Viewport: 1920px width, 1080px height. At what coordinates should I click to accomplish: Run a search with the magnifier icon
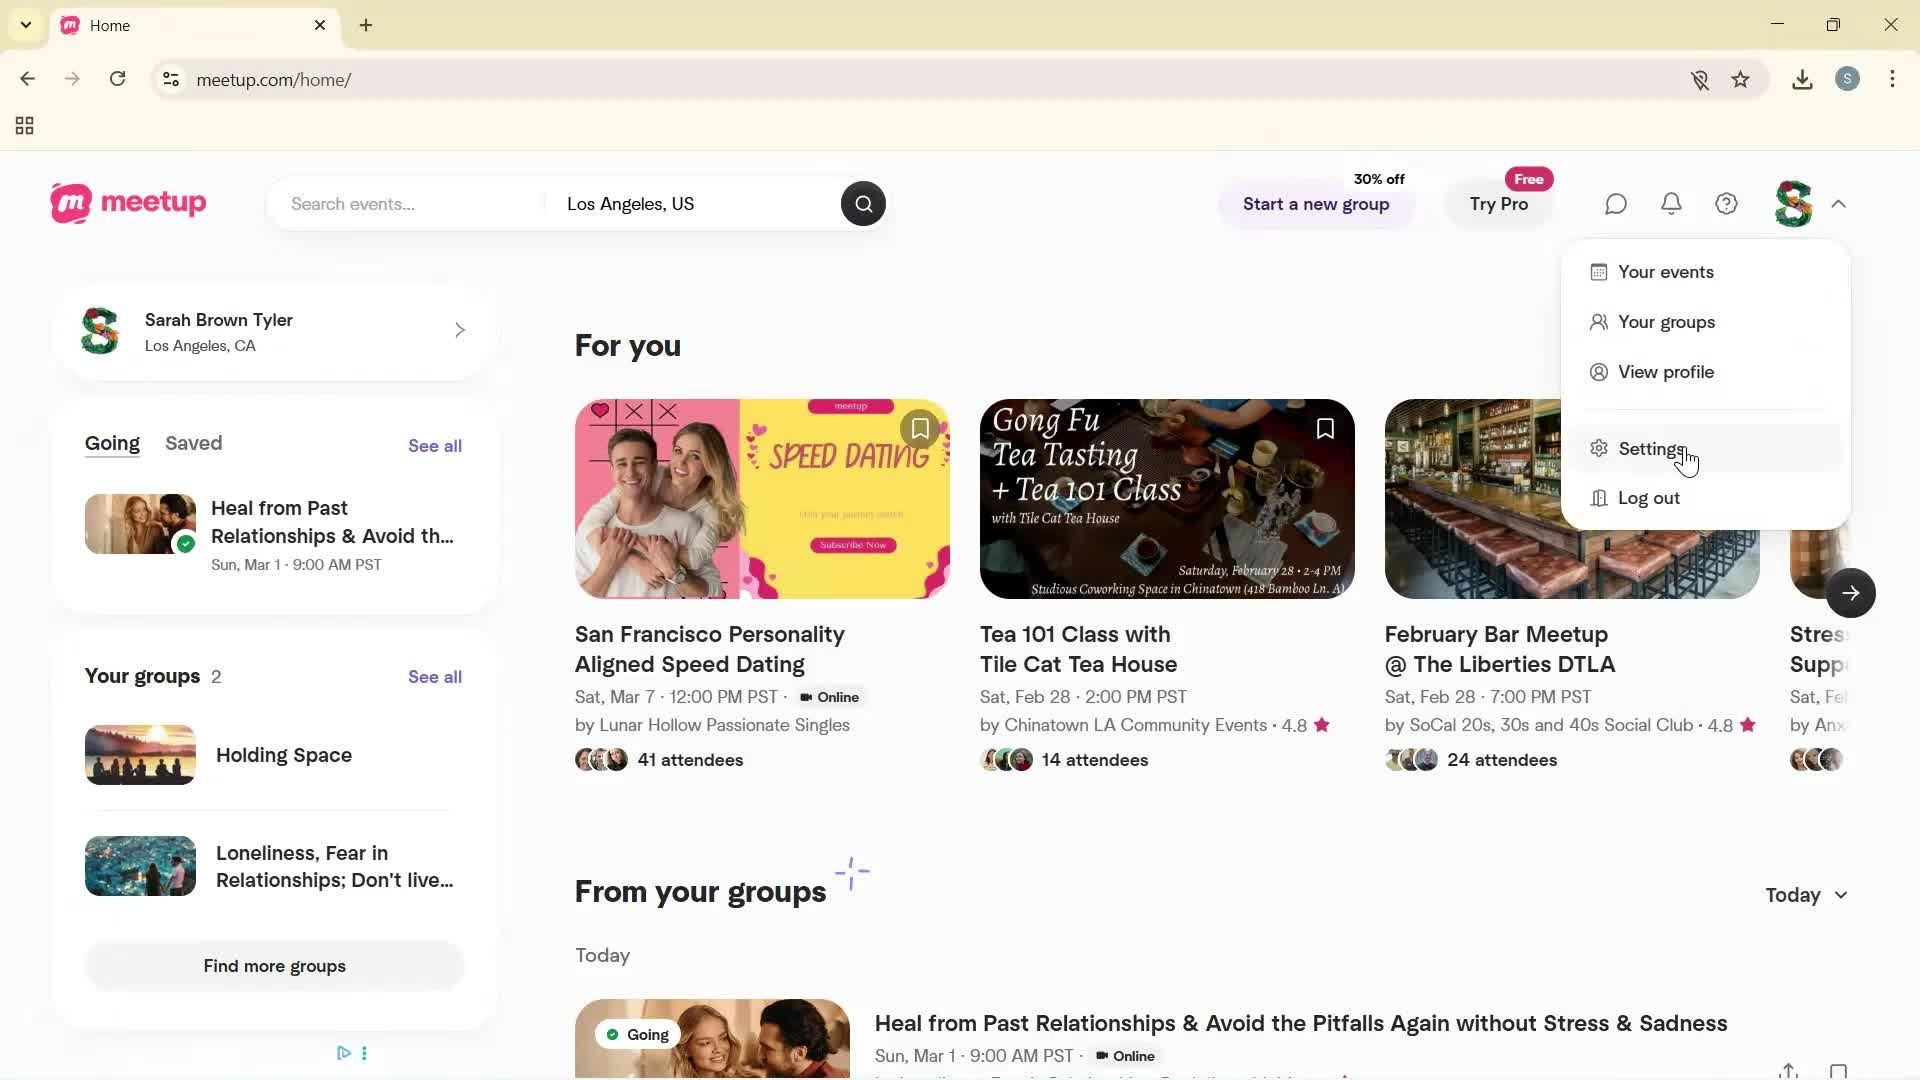pyautogui.click(x=862, y=203)
